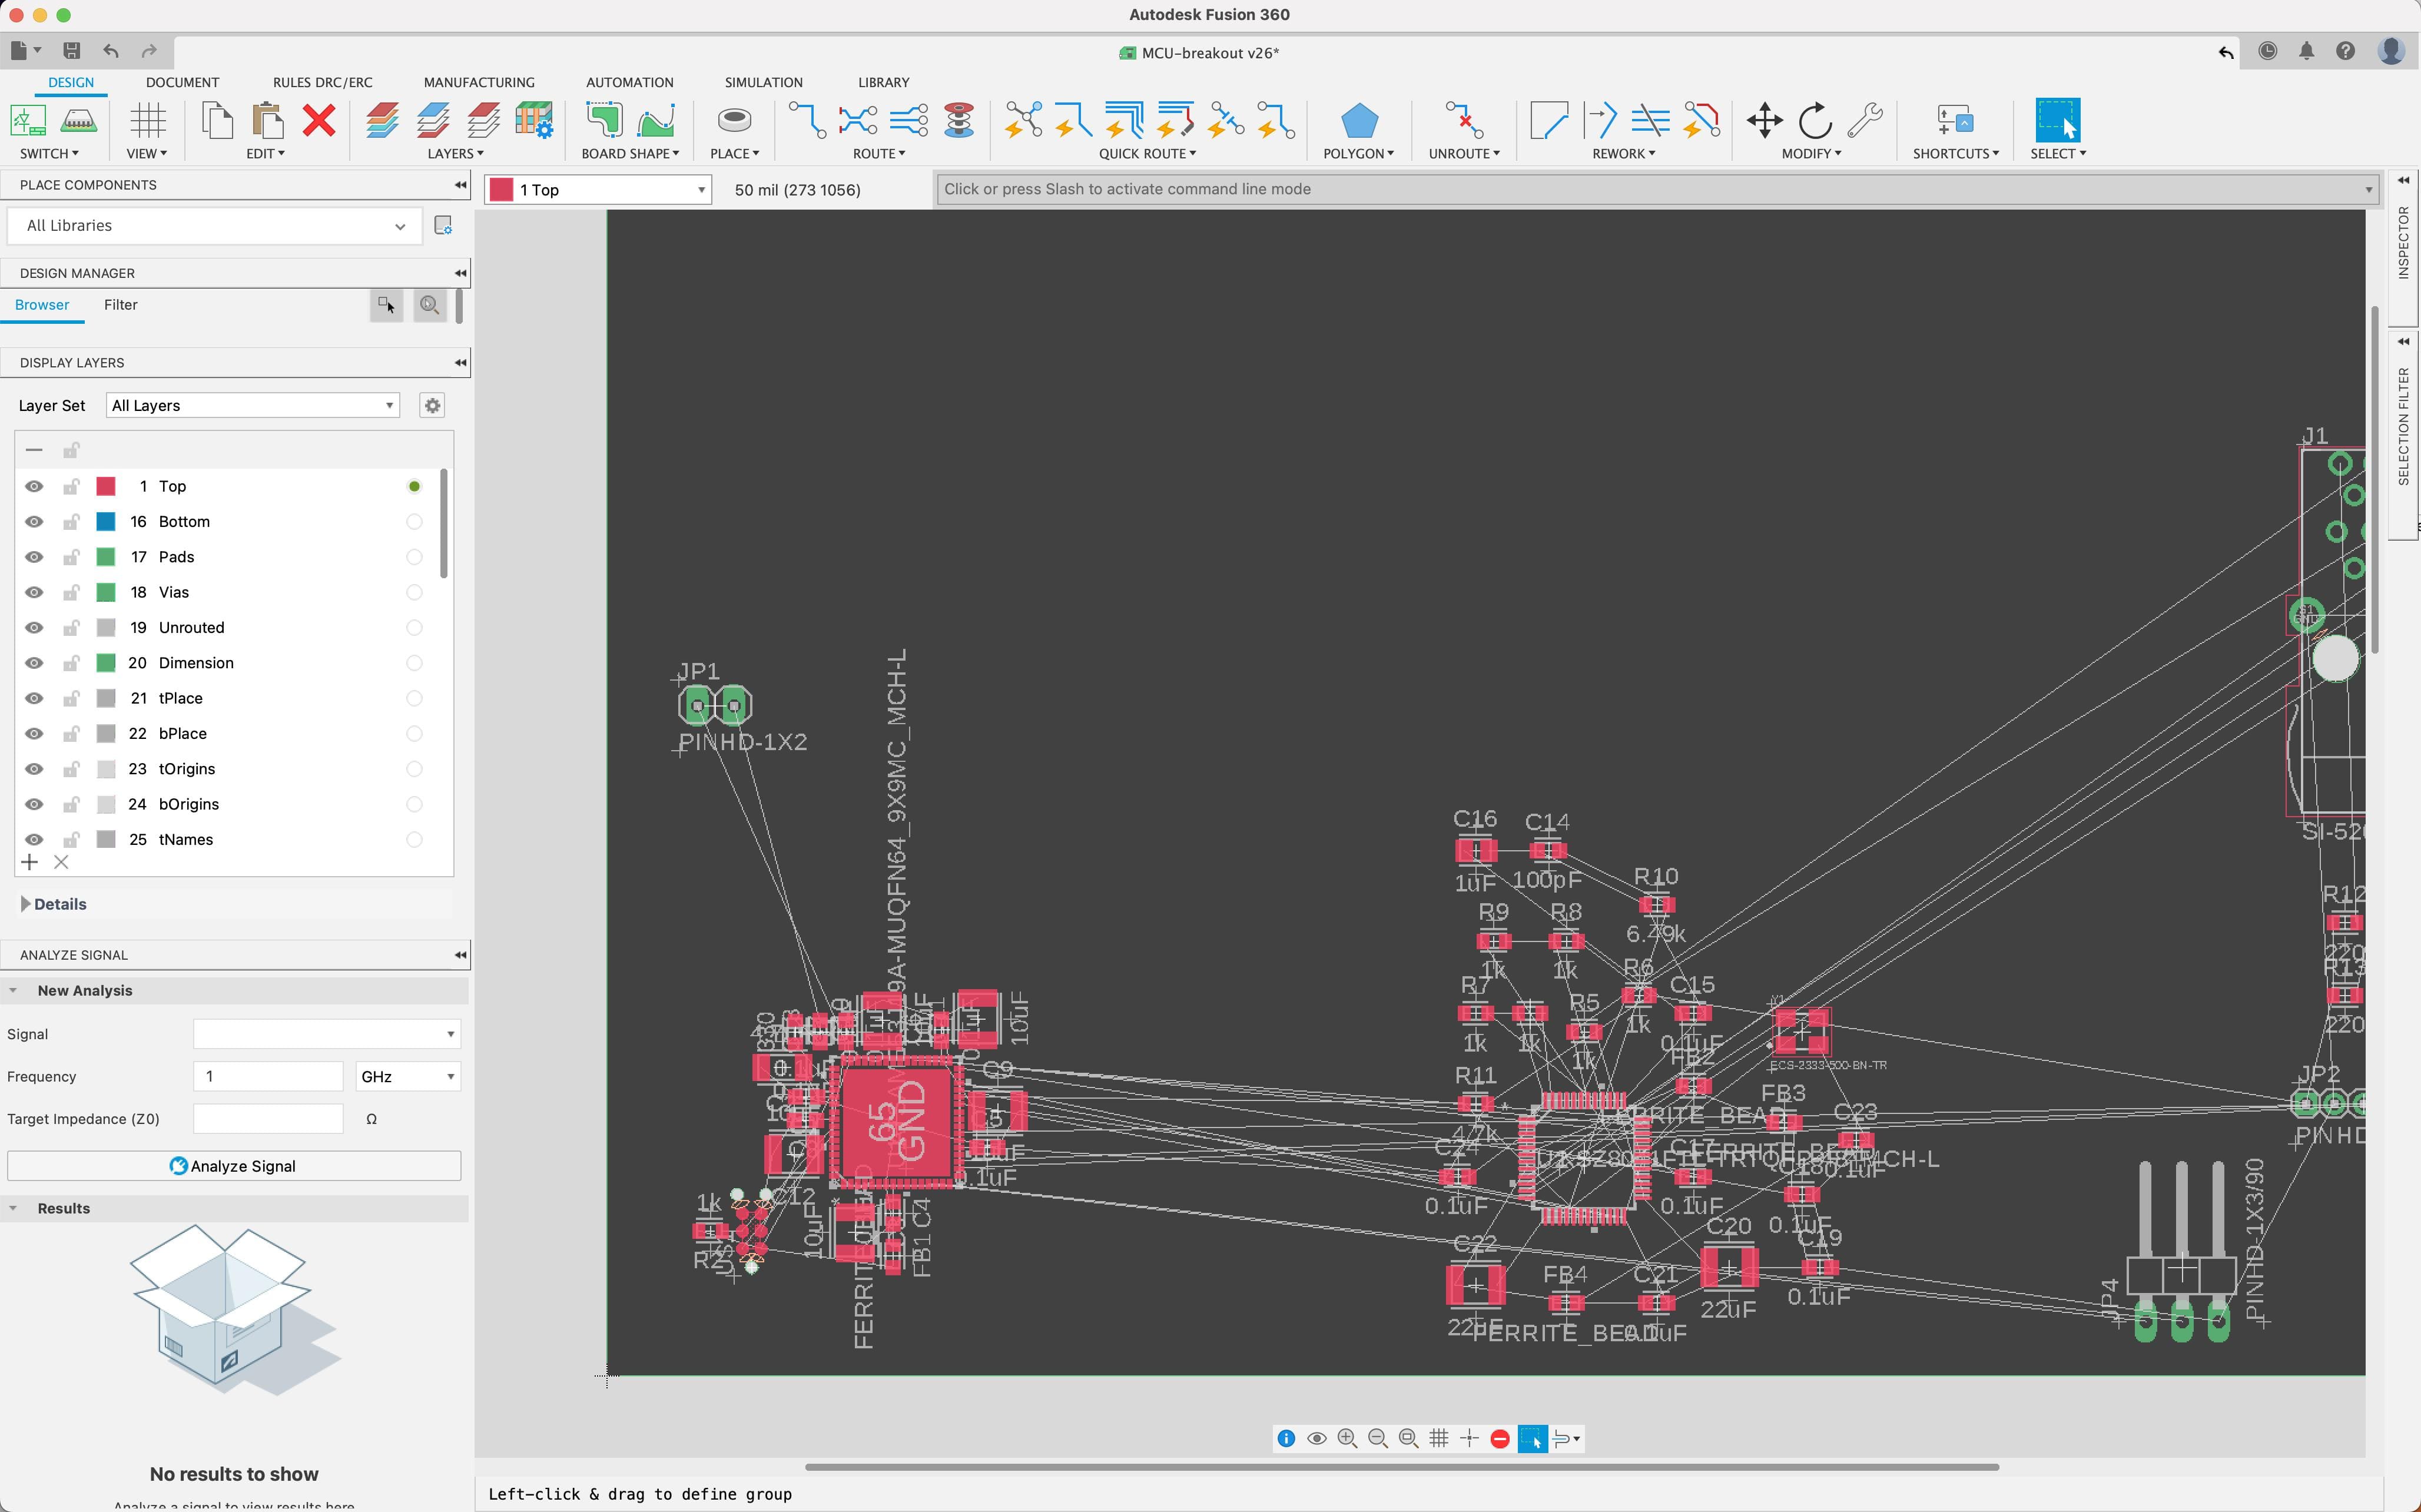Lock the Vias layer padlock
The height and width of the screenshot is (1512, 2421).
coord(71,592)
